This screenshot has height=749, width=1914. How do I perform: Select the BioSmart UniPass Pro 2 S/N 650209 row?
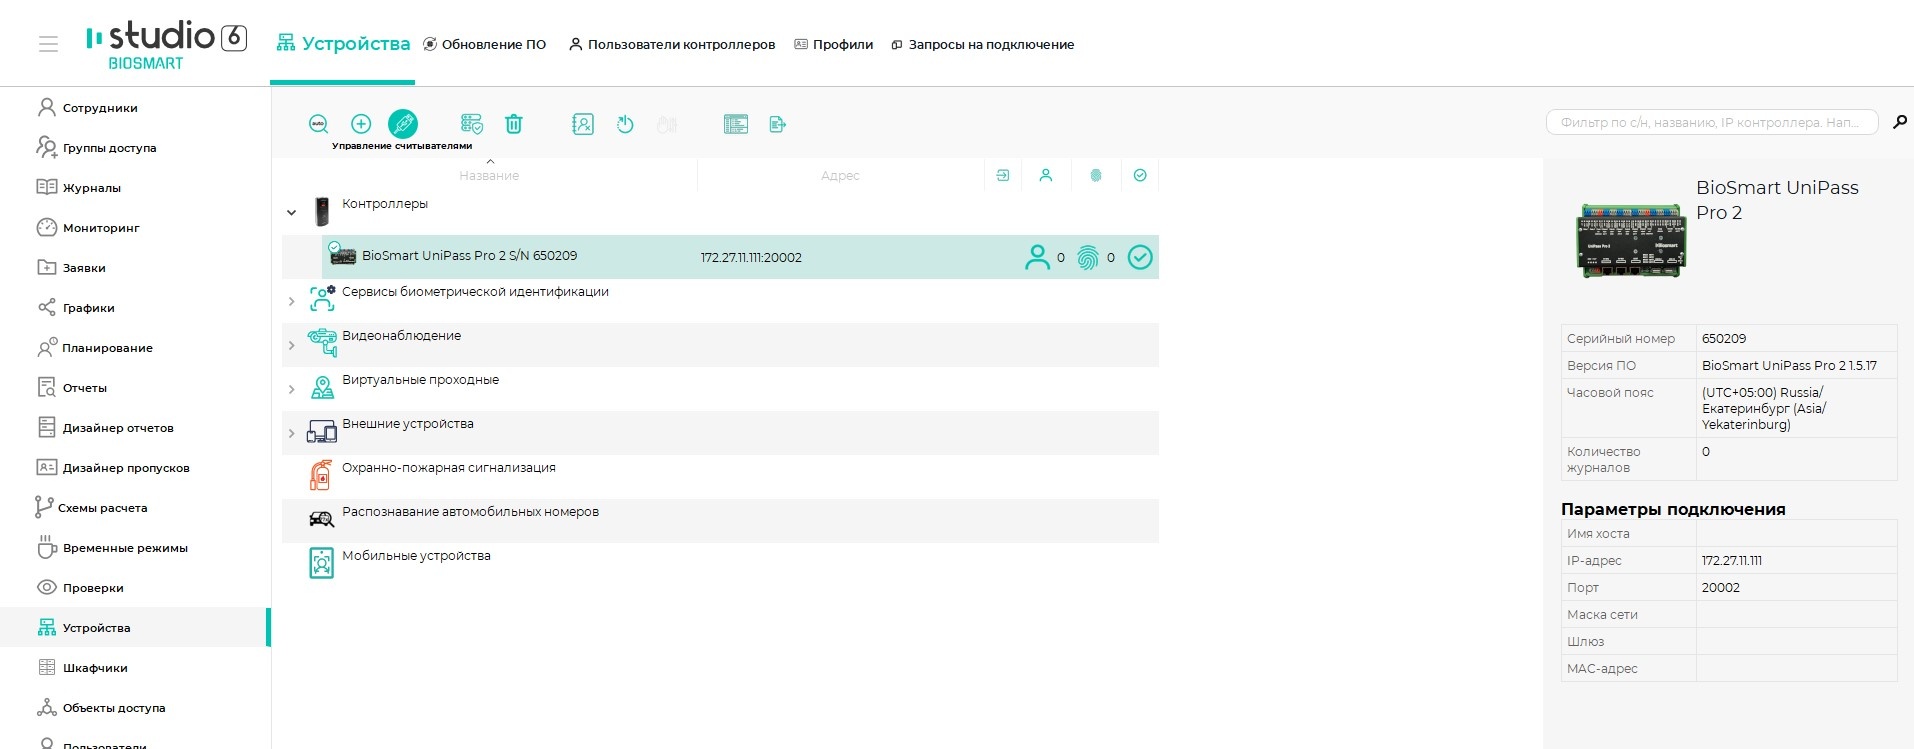click(x=740, y=257)
